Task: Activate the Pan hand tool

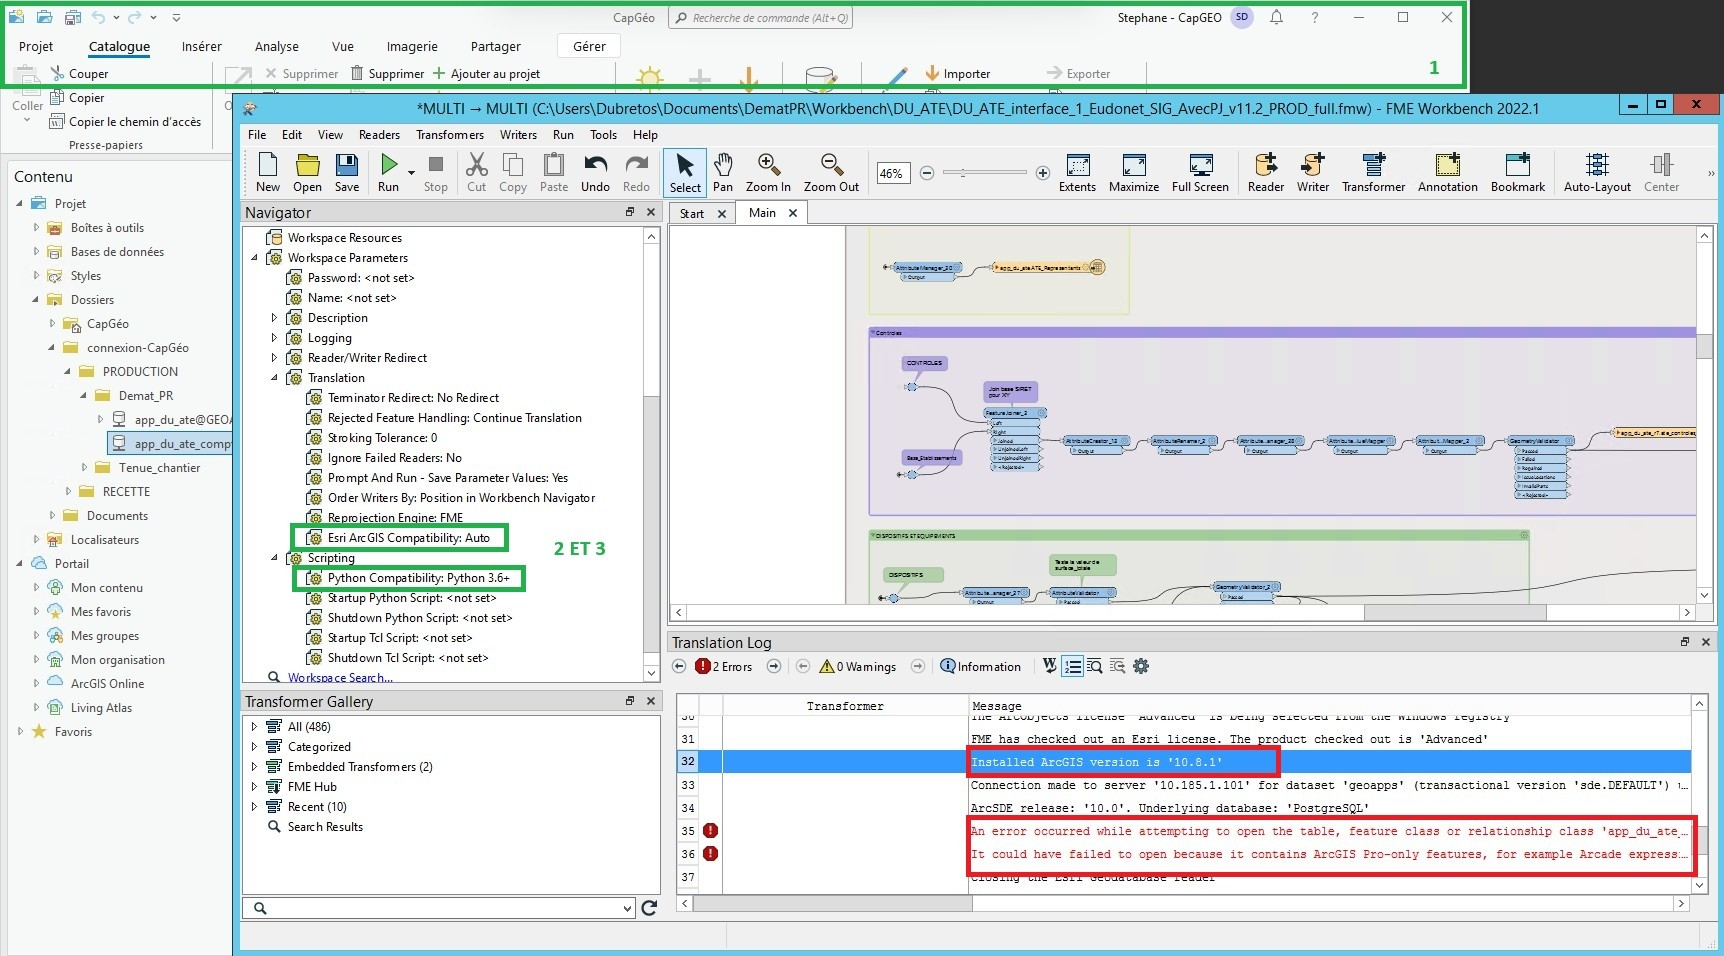Action: point(723,172)
